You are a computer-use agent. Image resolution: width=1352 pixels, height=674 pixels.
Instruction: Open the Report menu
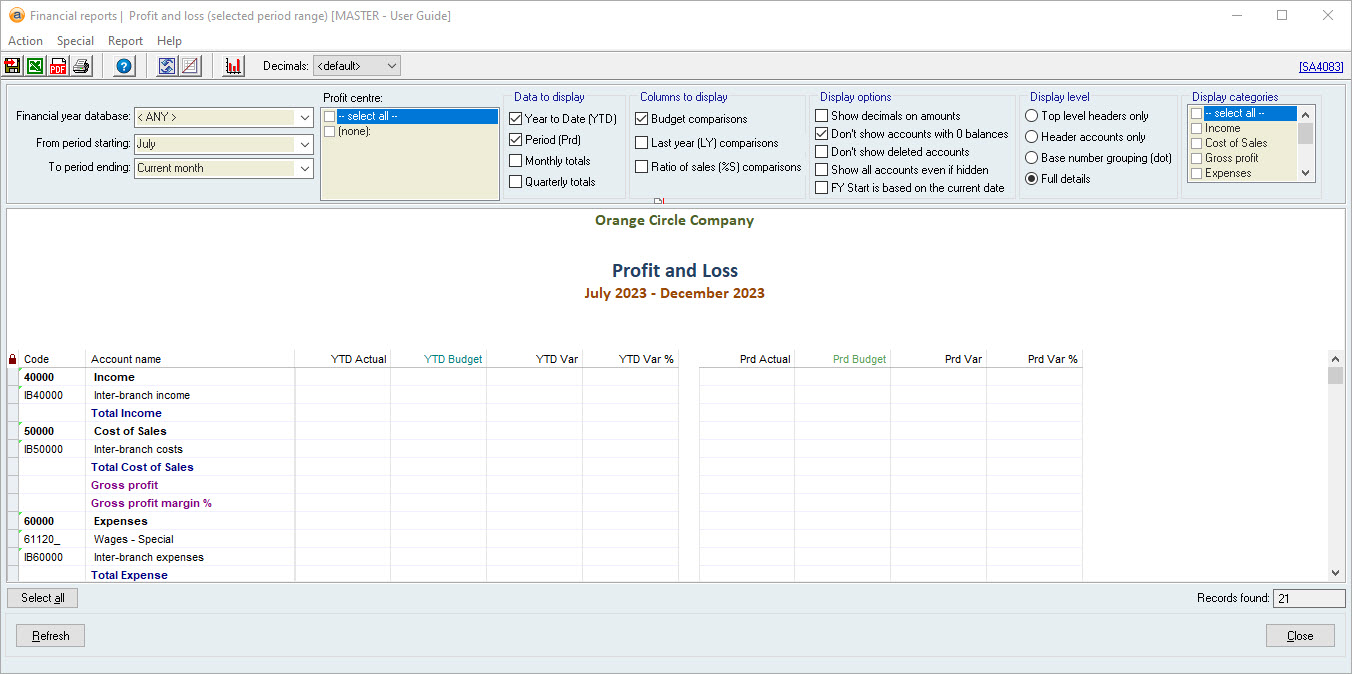click(x=125, y=41)
